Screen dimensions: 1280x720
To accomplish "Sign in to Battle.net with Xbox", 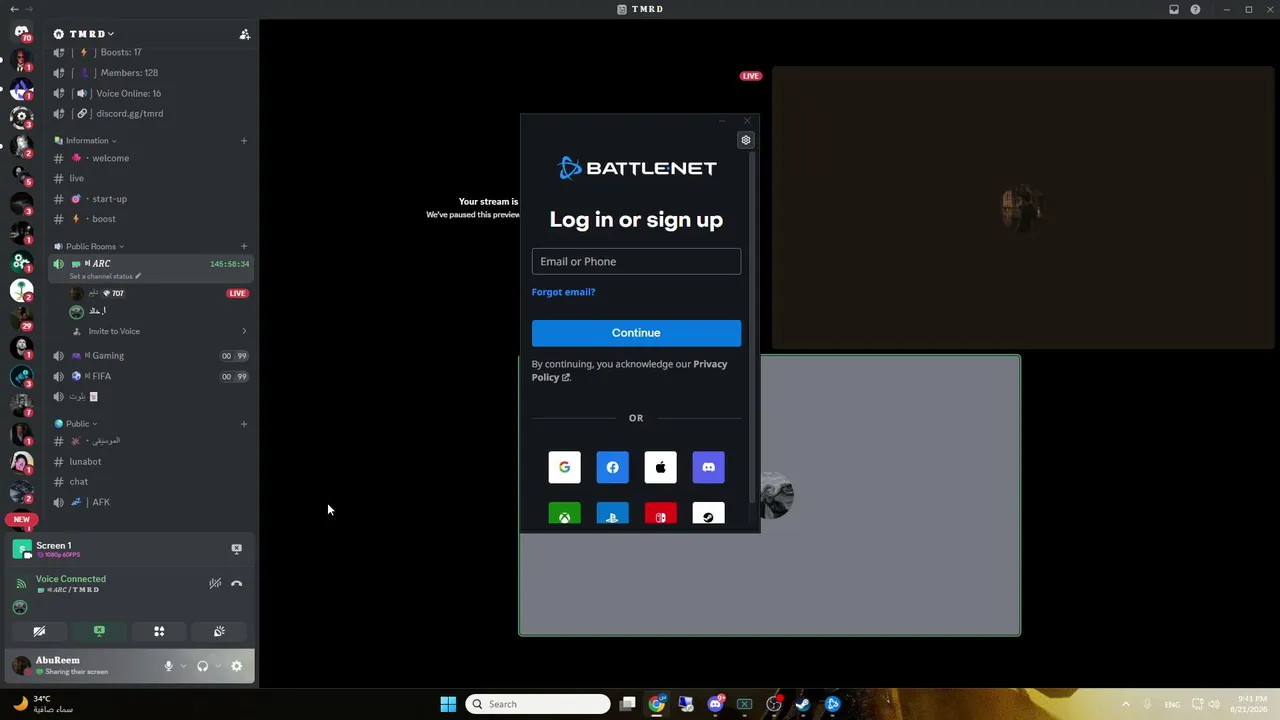I will pyautogui.click(x=564, y=513).
